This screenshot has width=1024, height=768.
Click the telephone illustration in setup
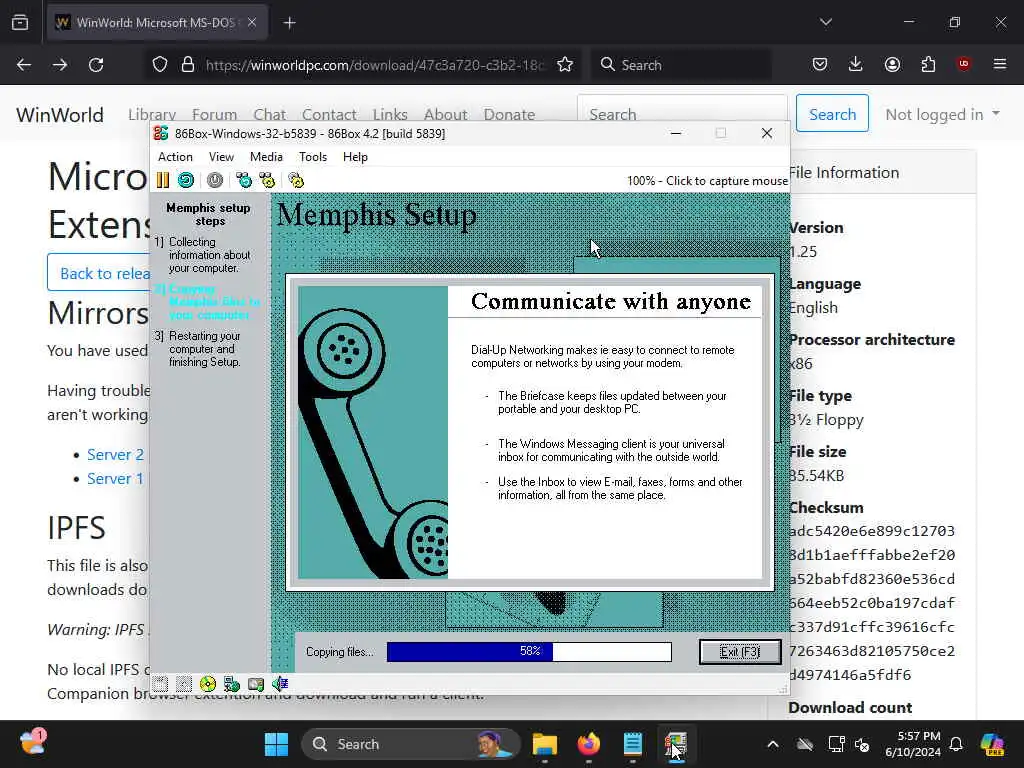(x=373, y=432)
